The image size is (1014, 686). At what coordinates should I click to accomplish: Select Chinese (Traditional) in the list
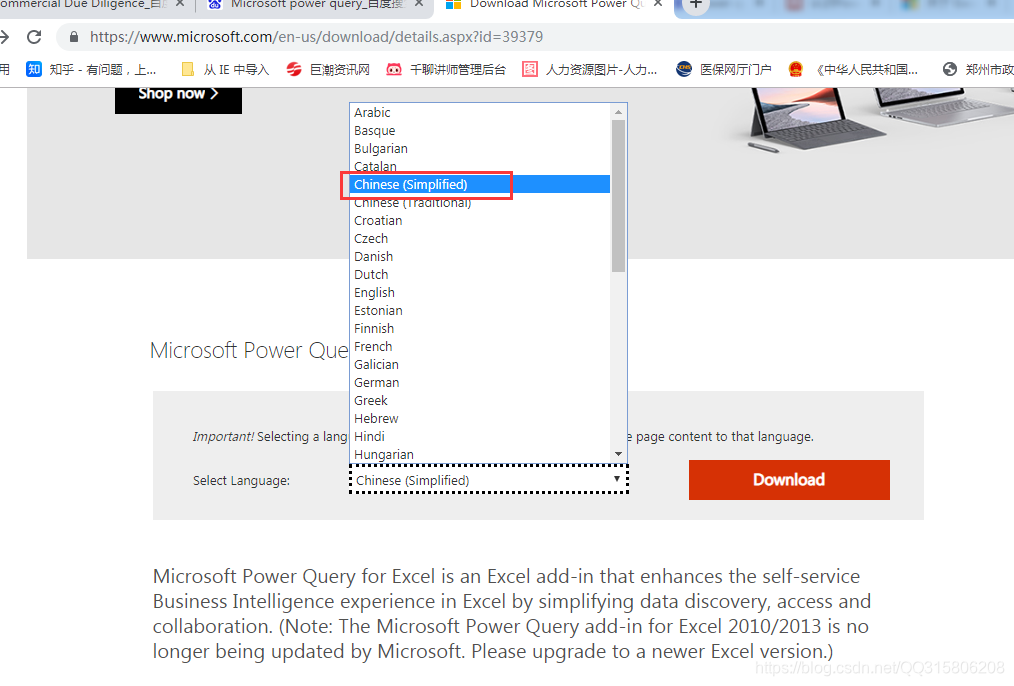[479, 202]
